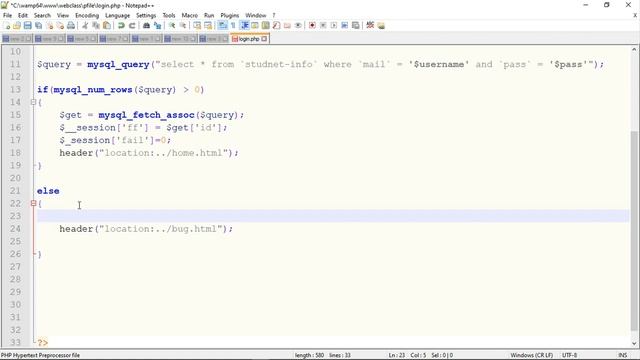Create a new document with New icon
Screen dimensions: 640x360
coord(7,25)
